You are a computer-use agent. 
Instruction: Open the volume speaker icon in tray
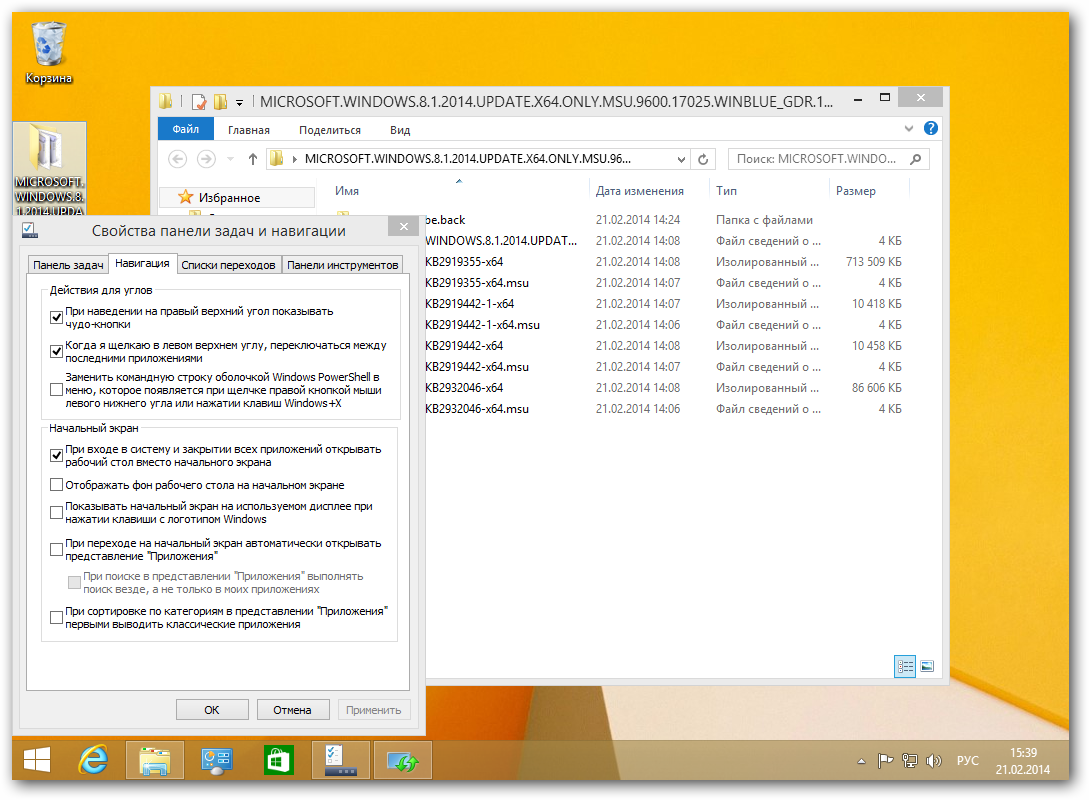click(933, 761)
